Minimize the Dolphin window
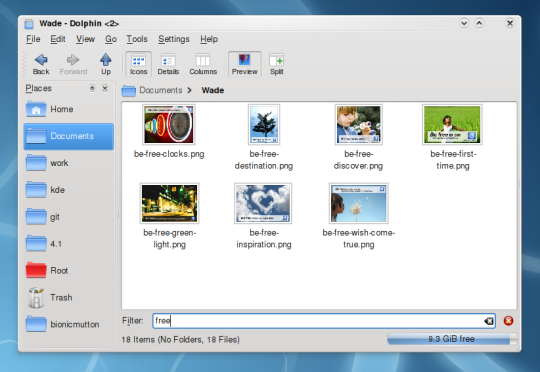540x372 pixels. pyautogui.click(x=464, y=23)
